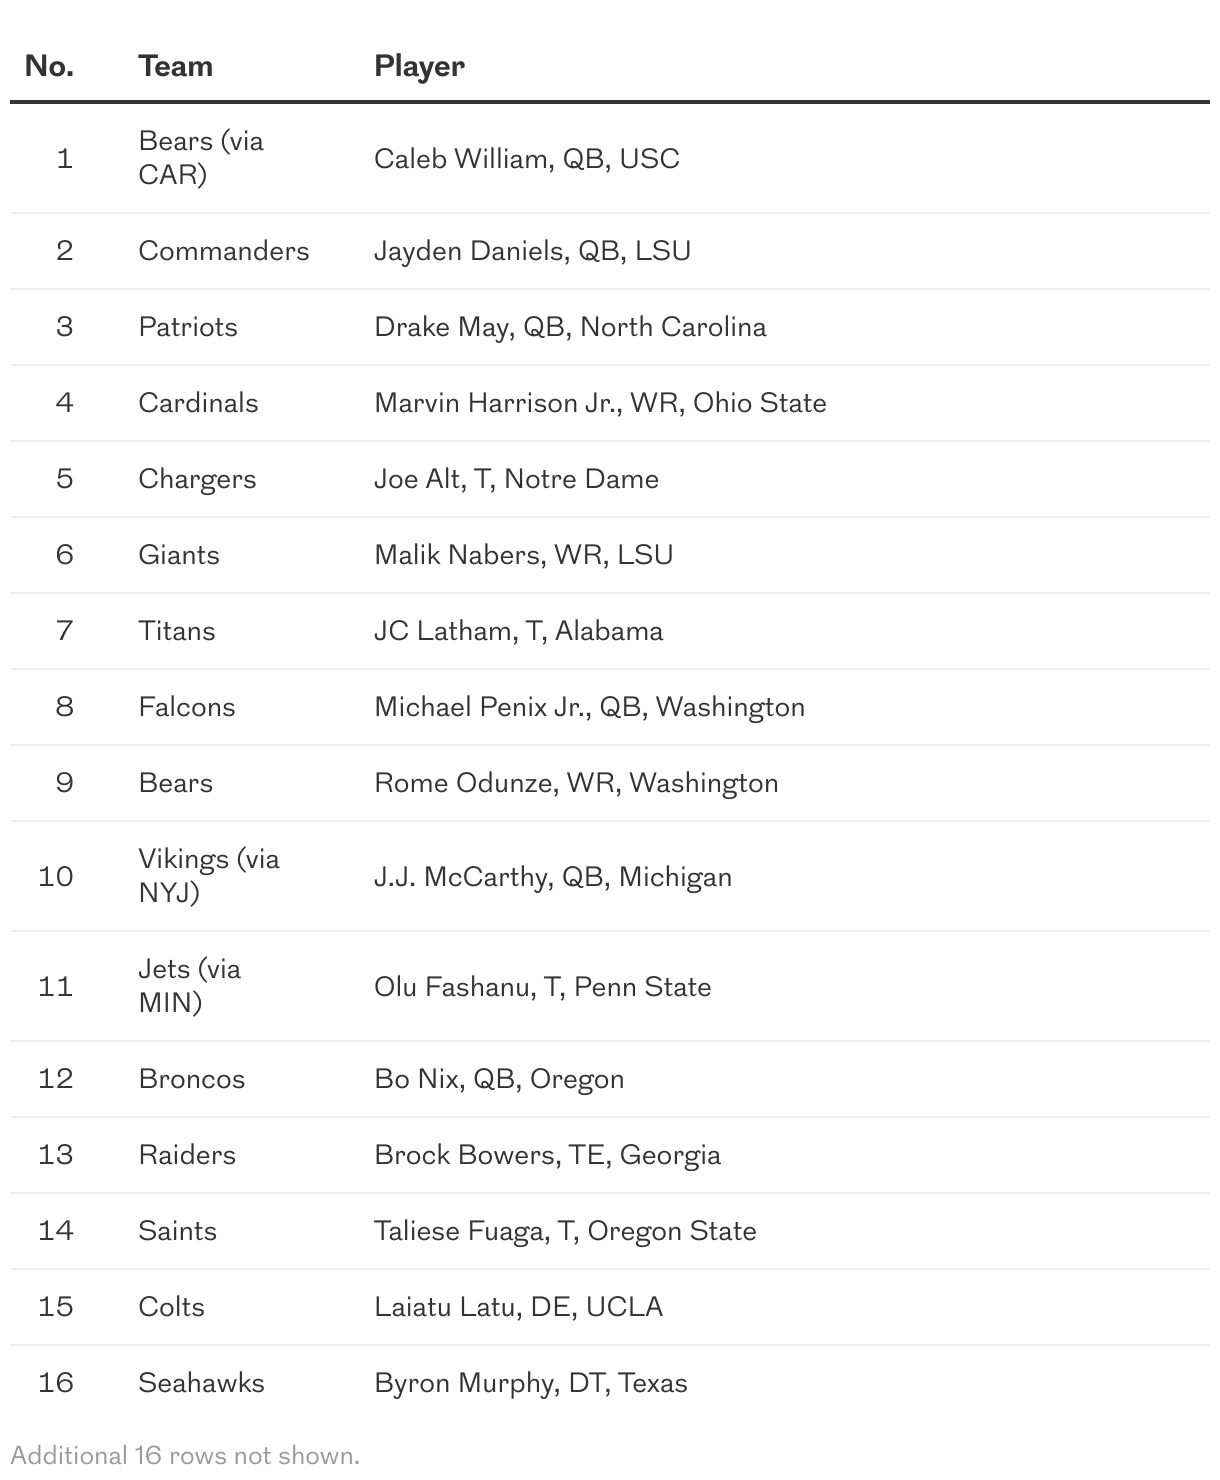Click the Additional 16 rows not shown note
This screenshot has height=1480, width=1220.
tap(185, 1455)
